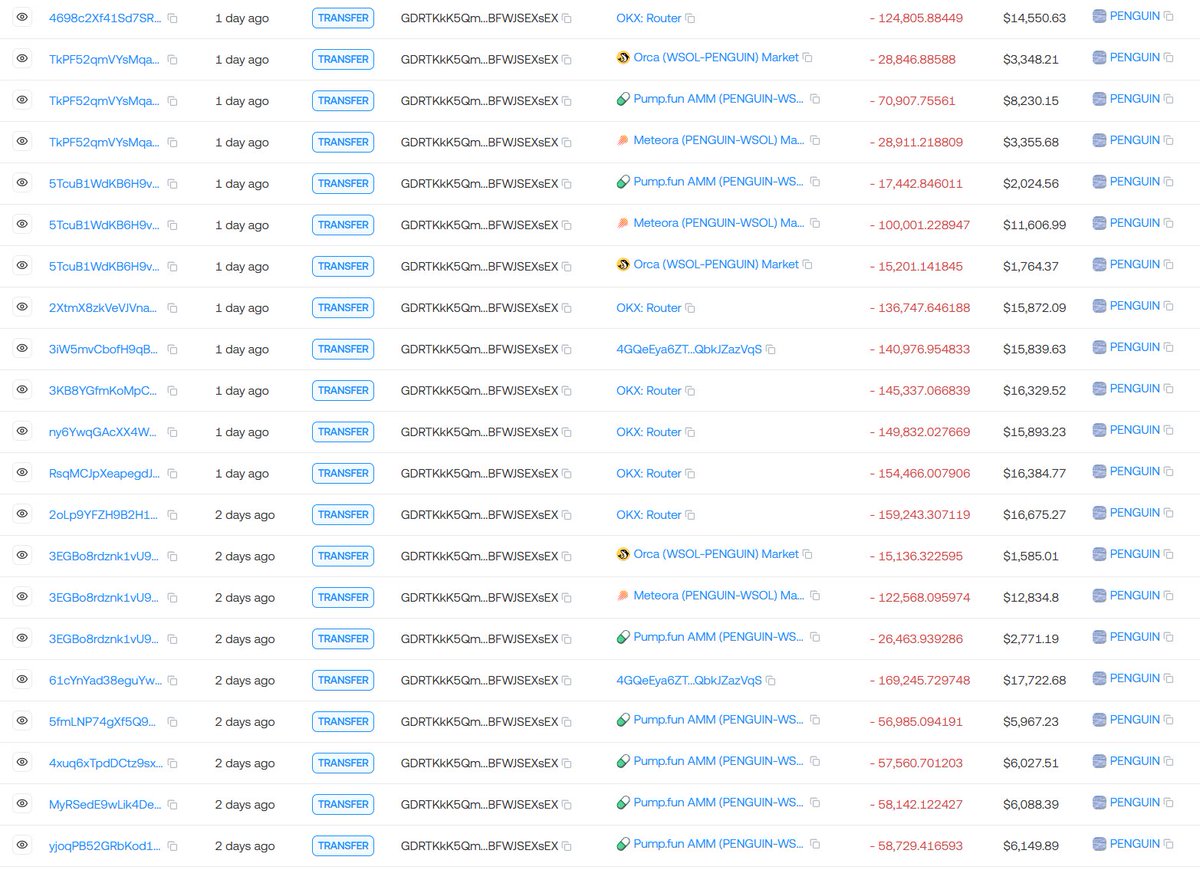The width and height of the screenshot is (1200, 870).
Task: Copy transaction signature MyRSedE9wLik4De
Action: pos(173,805)
